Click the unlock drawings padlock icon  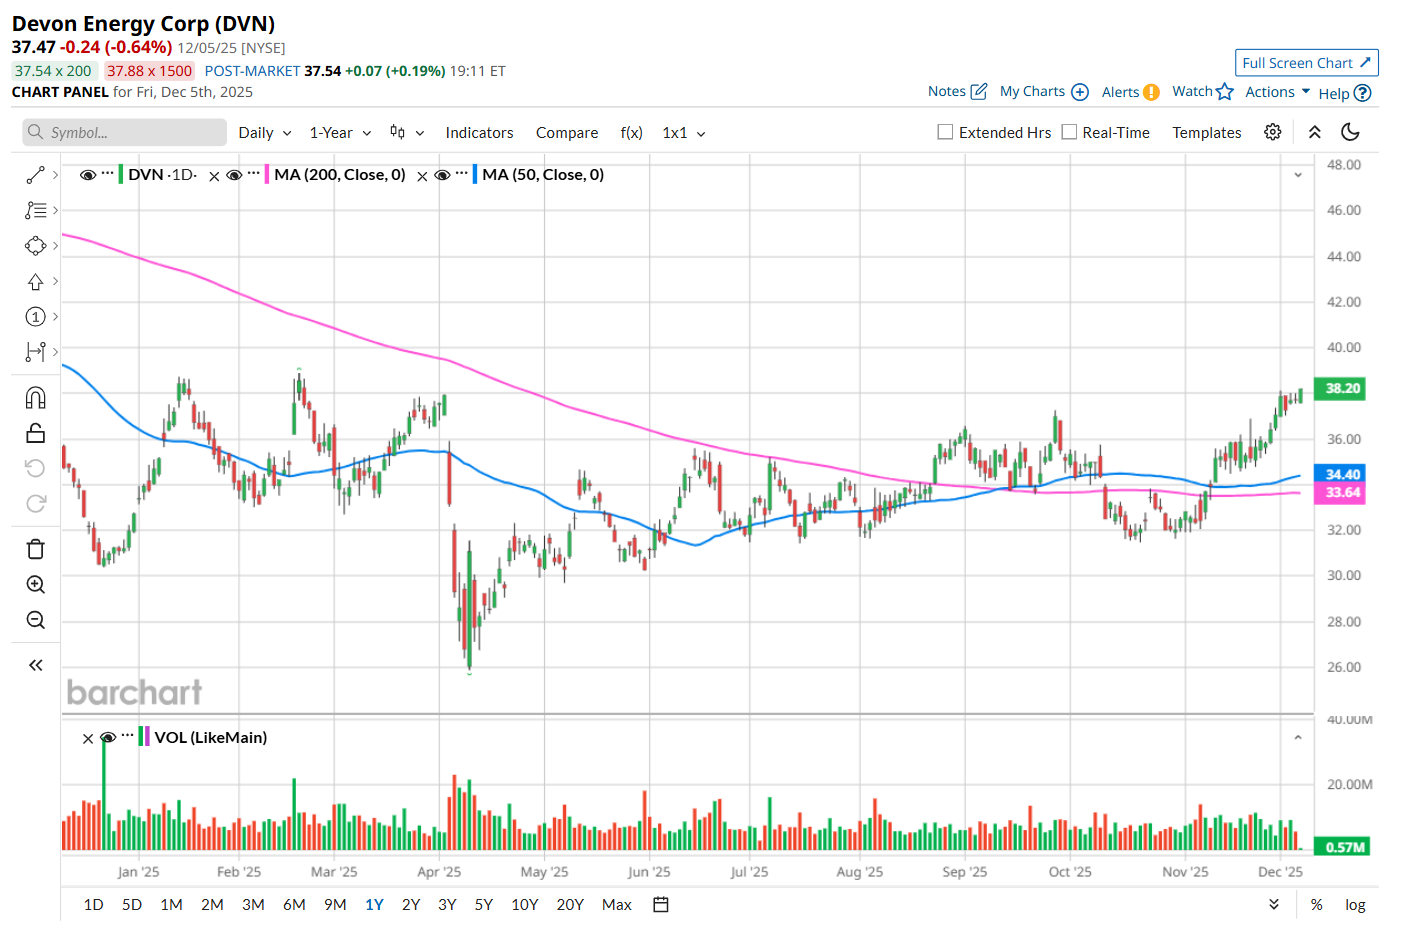coord(35,433)
